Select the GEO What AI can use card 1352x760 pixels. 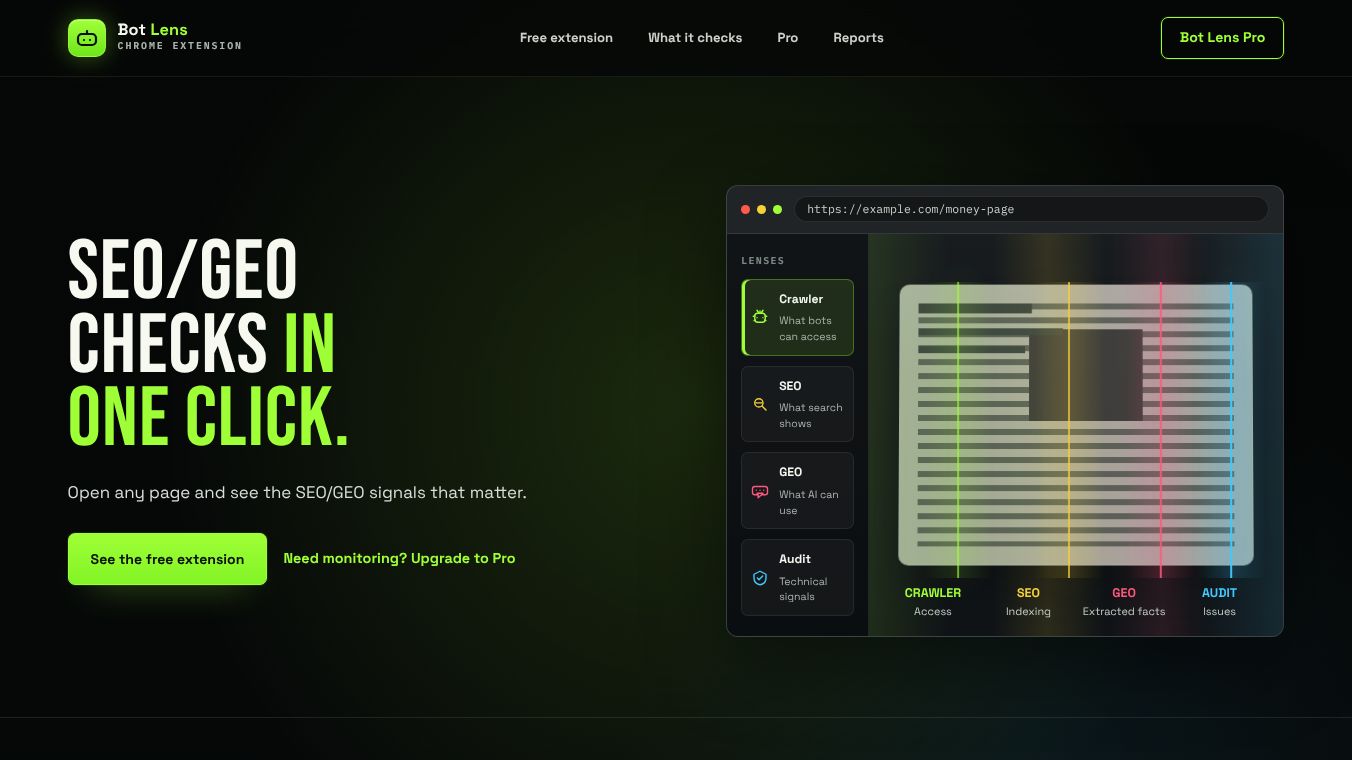pos(797,490)
